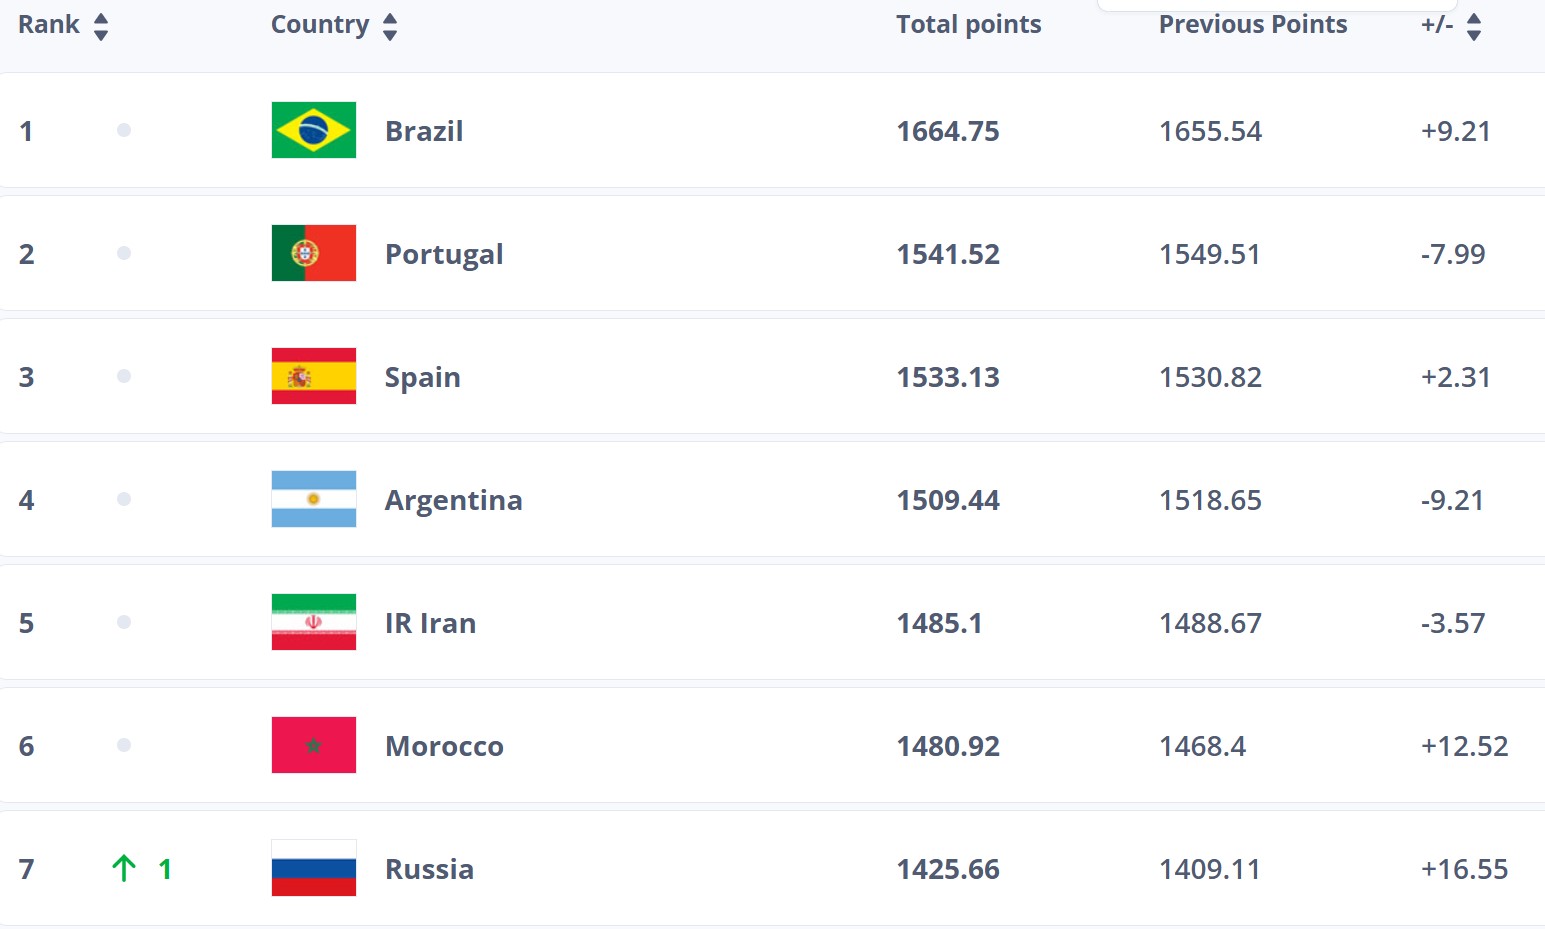
Task: Sort table by +/- column arrows
Action: pyautogui.click(x=1474, y=27)
